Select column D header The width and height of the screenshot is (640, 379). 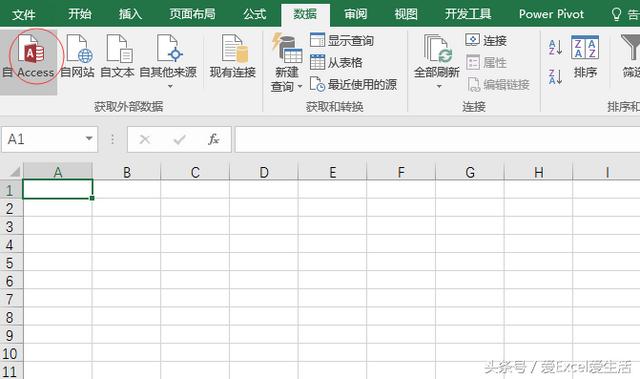pos(264,172)
